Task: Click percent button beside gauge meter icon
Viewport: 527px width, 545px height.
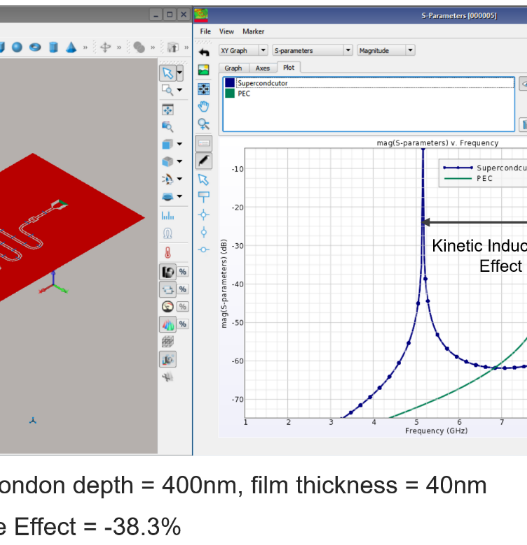Action: (183, 307)
